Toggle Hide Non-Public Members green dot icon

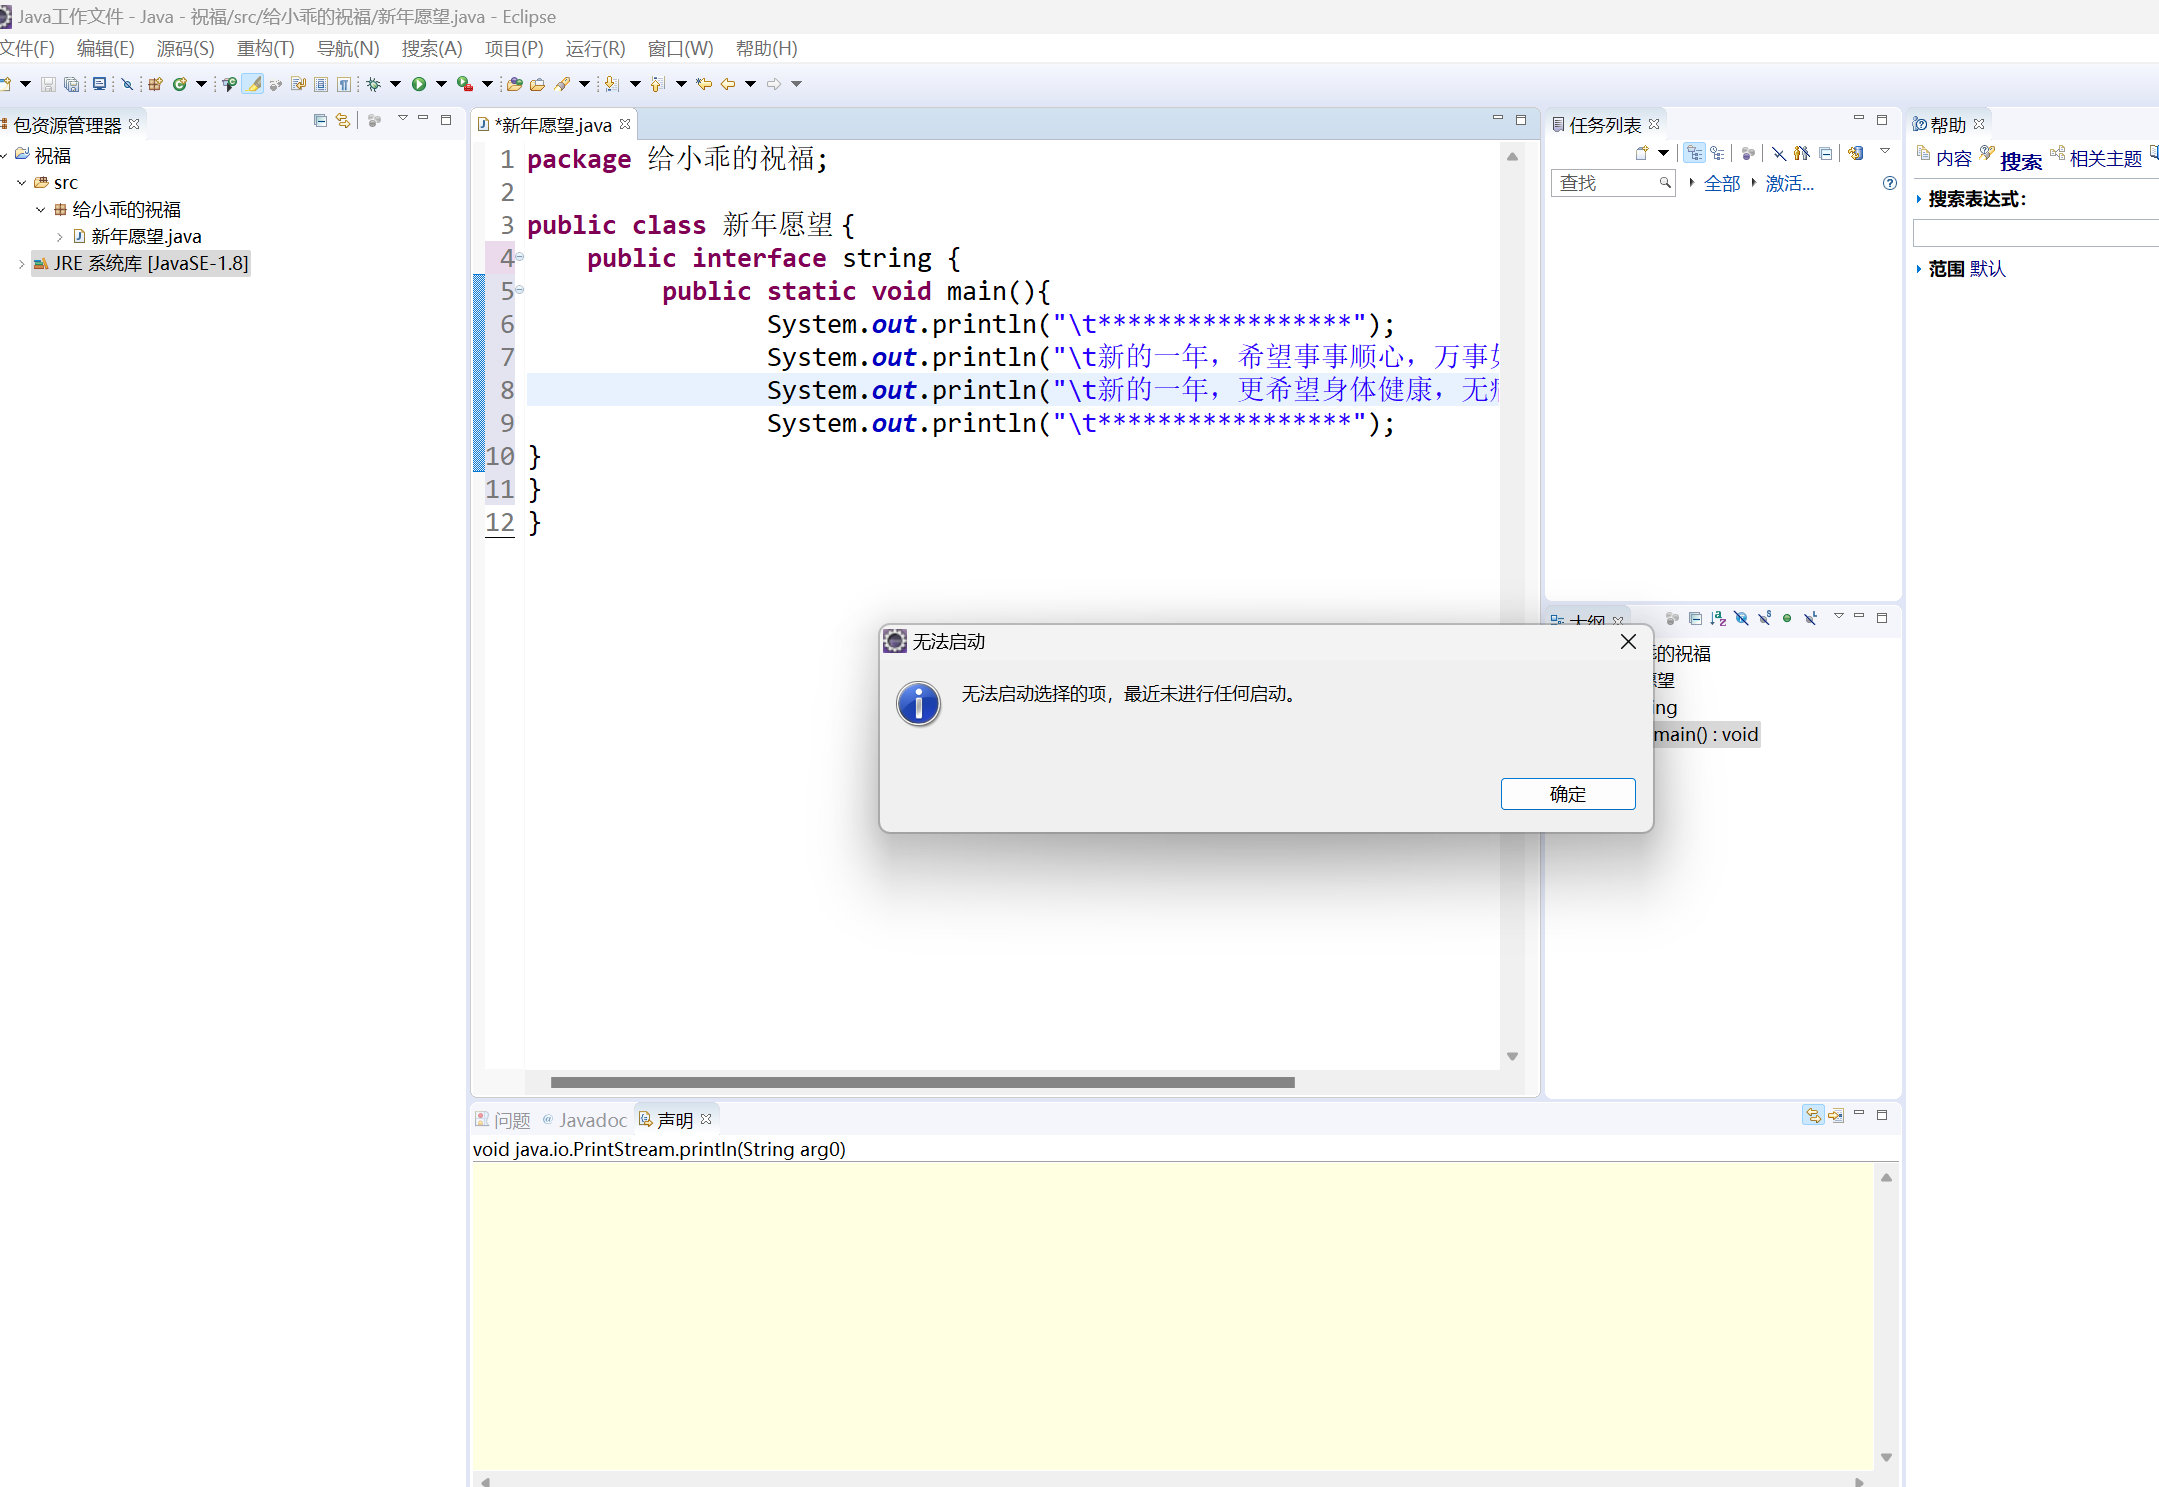1787,618
